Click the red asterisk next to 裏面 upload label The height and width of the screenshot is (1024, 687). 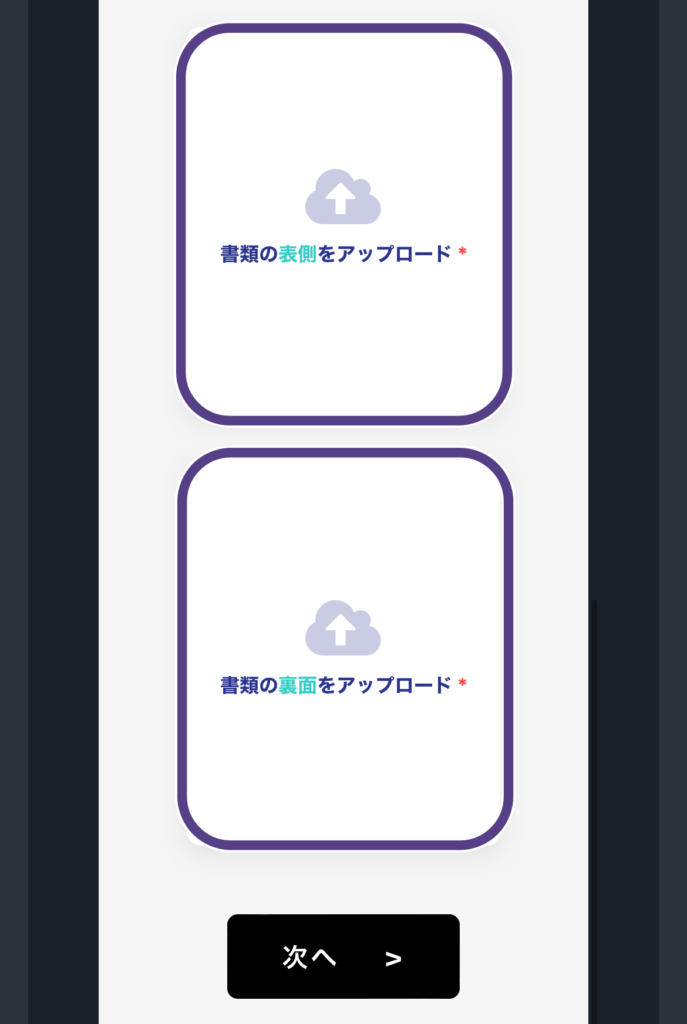click(462, 682)
